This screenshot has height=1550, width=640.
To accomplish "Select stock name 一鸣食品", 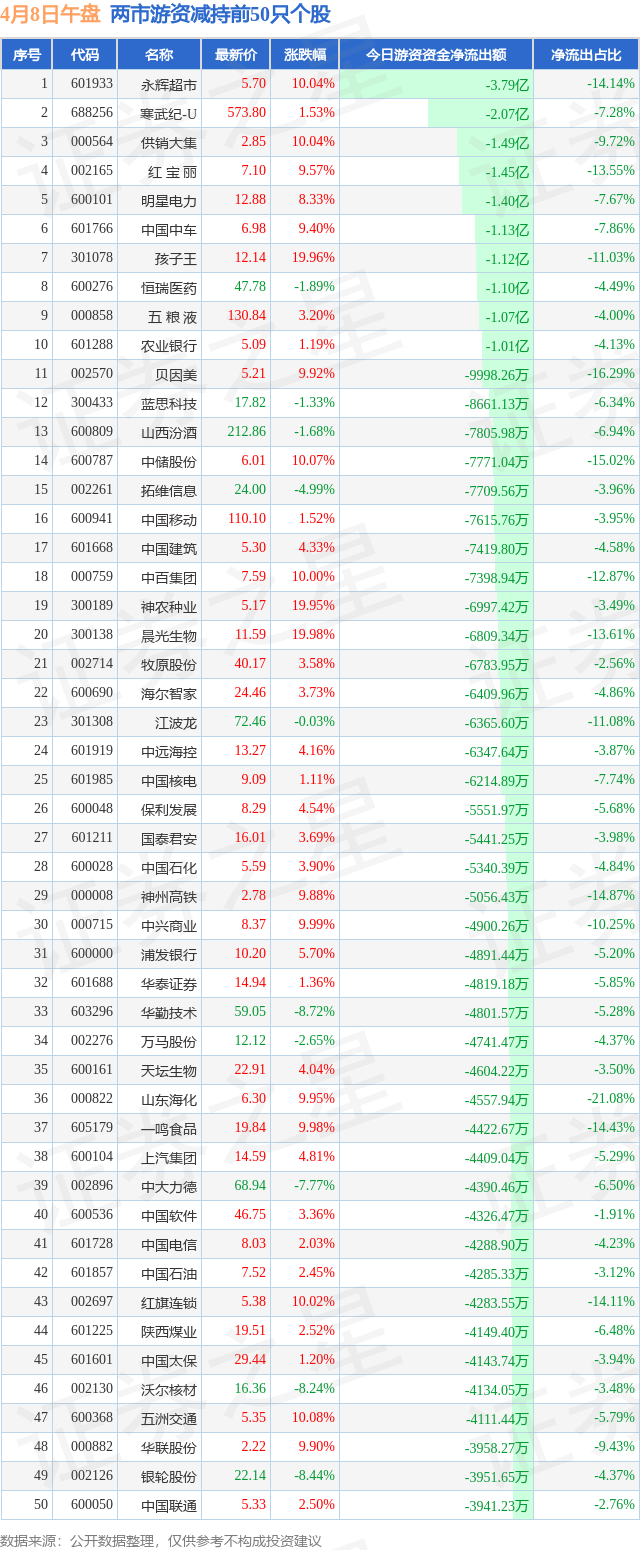I will click(170, 1129).
